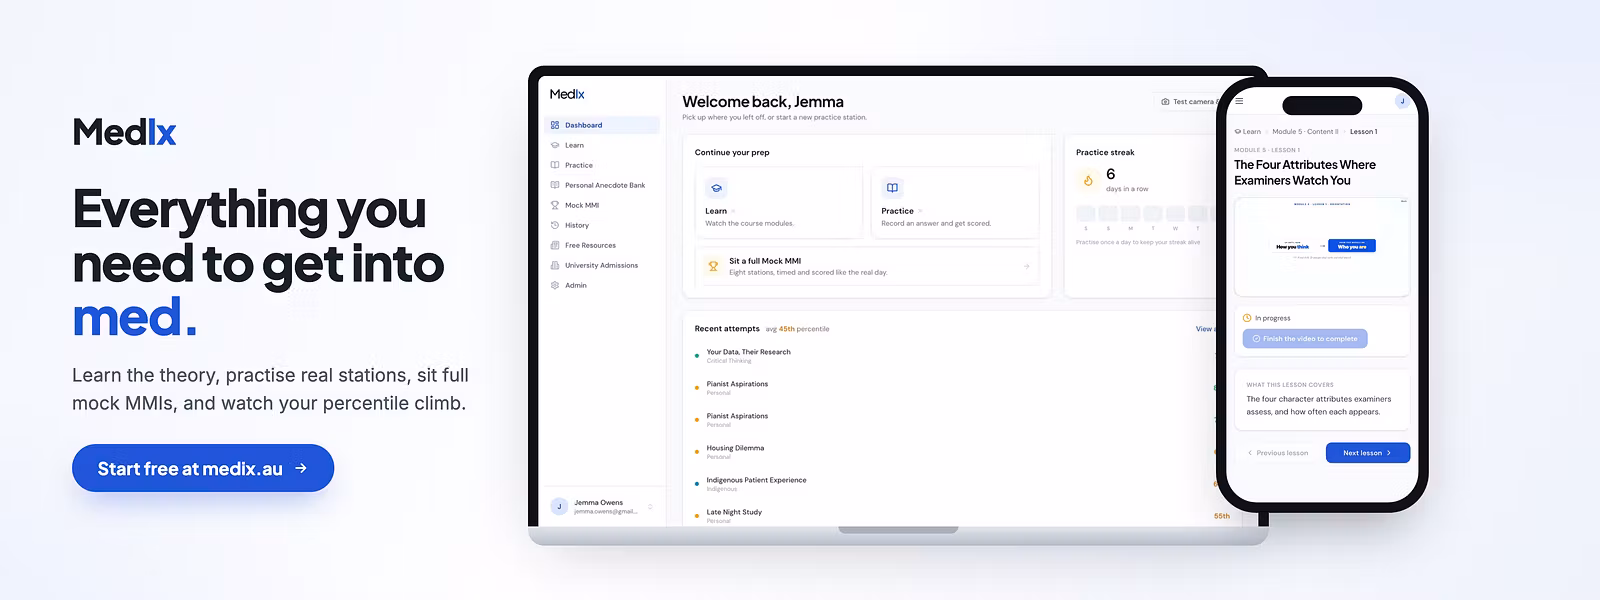Open University Admissions in the sidebar
1600x600 pixels.
[602, 265]
